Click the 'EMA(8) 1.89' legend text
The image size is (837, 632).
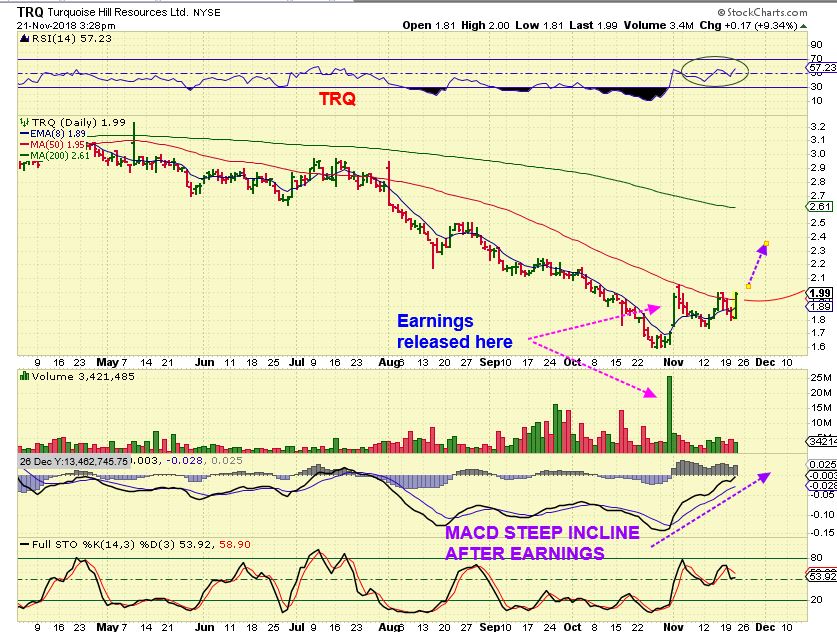point(58,133)
